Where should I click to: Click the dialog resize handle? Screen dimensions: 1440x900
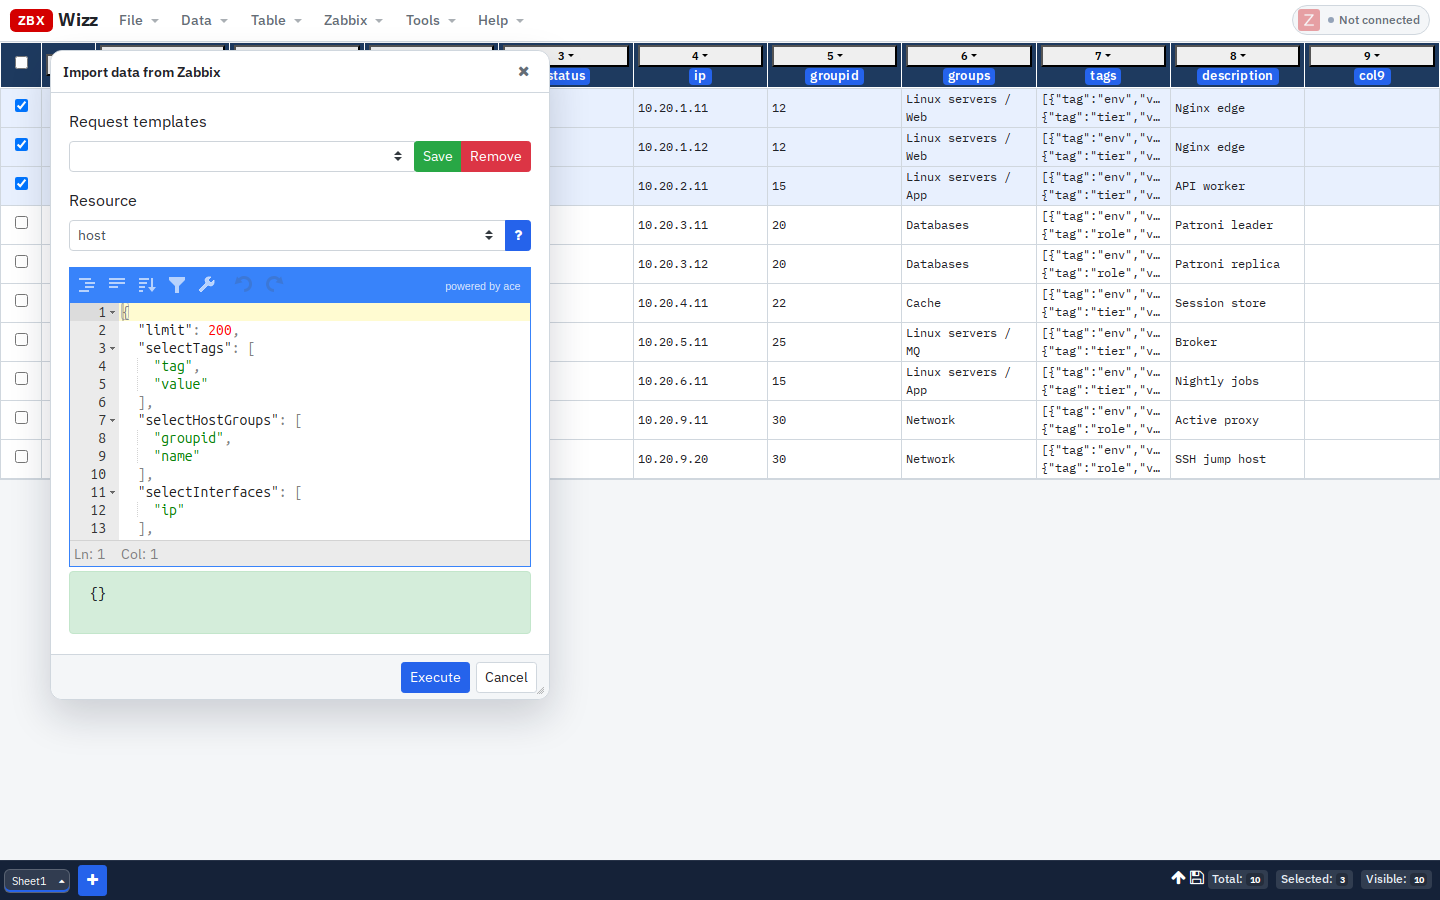click(541, 690)
